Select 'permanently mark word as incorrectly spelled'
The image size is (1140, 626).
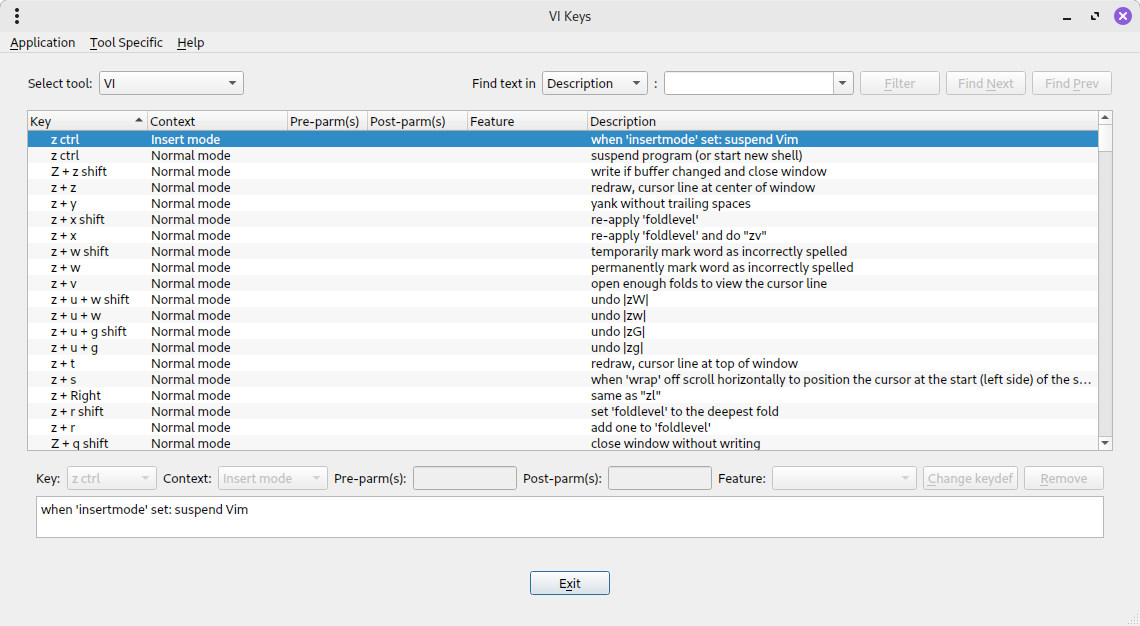563,267
